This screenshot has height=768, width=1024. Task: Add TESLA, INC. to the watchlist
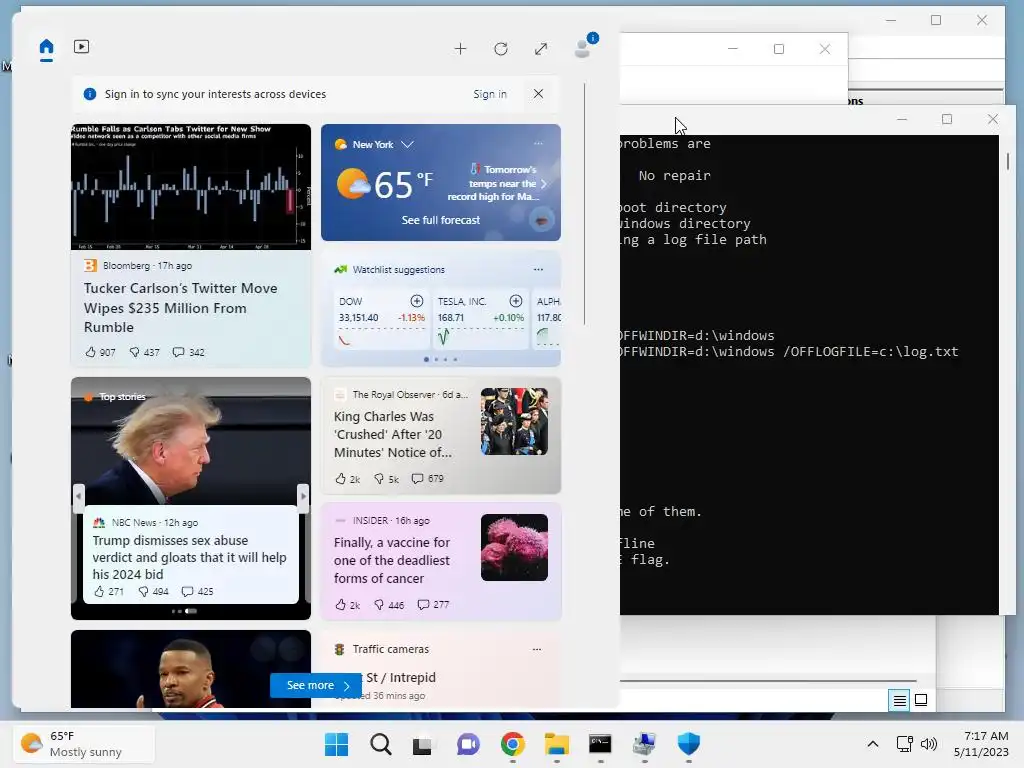516,300
